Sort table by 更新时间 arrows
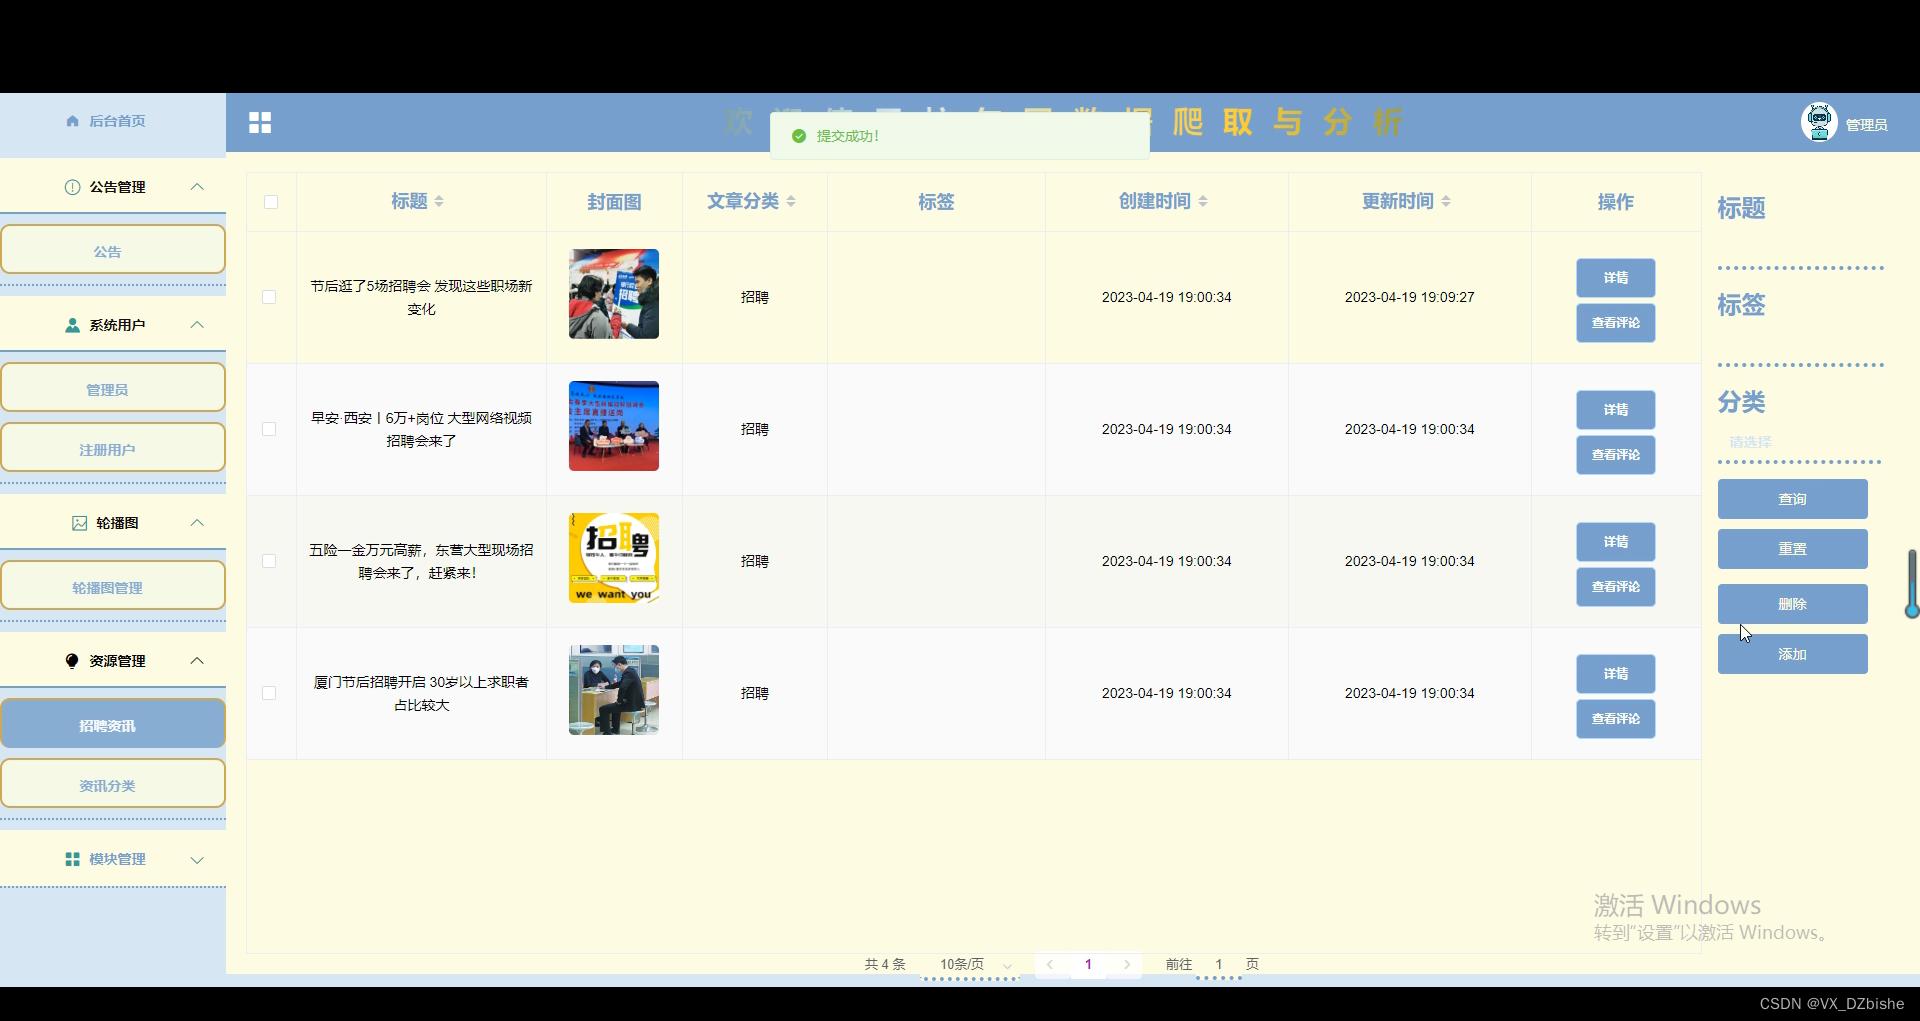 (1446, 202)
